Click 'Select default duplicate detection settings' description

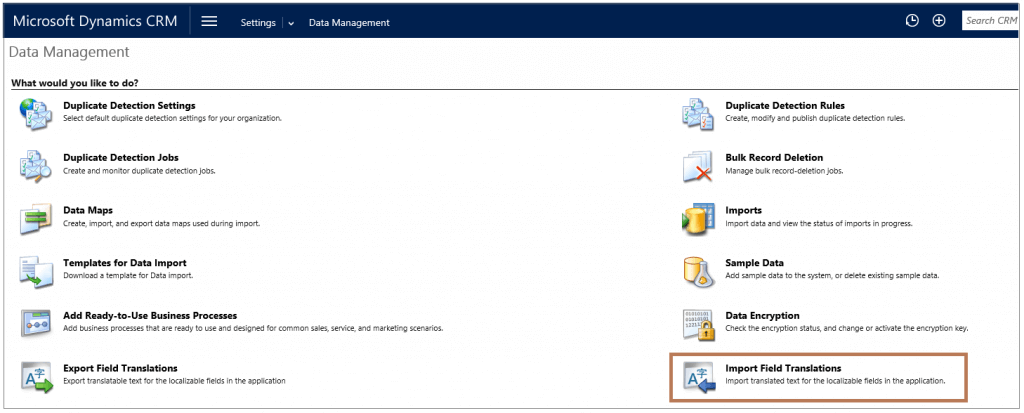172,118
